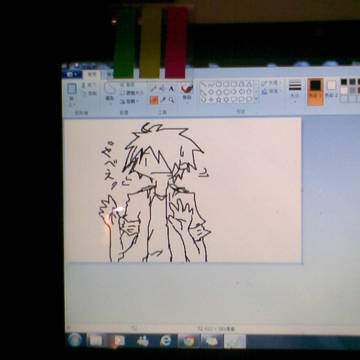Image resolution: width=360 pixels, height=360 pixels.
Task: Toggle the highlighted Eraser tool
Action: pos(154,100)
